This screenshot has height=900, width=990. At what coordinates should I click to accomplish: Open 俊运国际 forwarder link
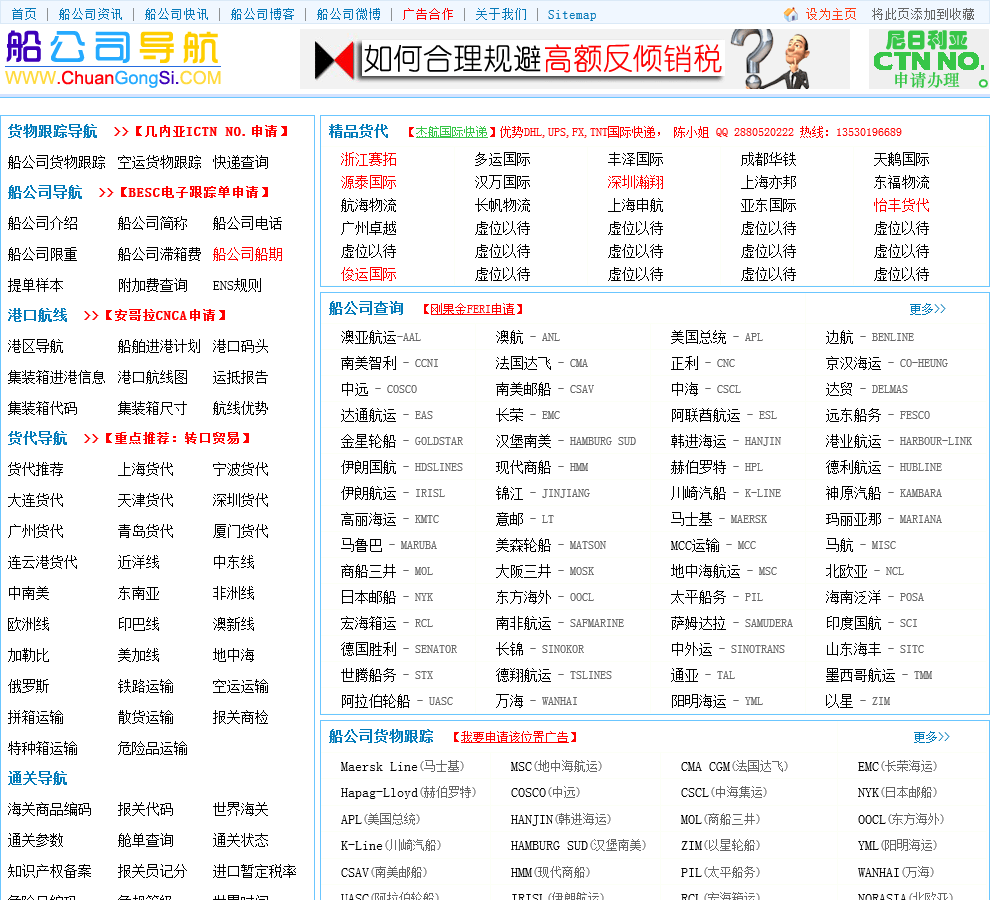368,274
